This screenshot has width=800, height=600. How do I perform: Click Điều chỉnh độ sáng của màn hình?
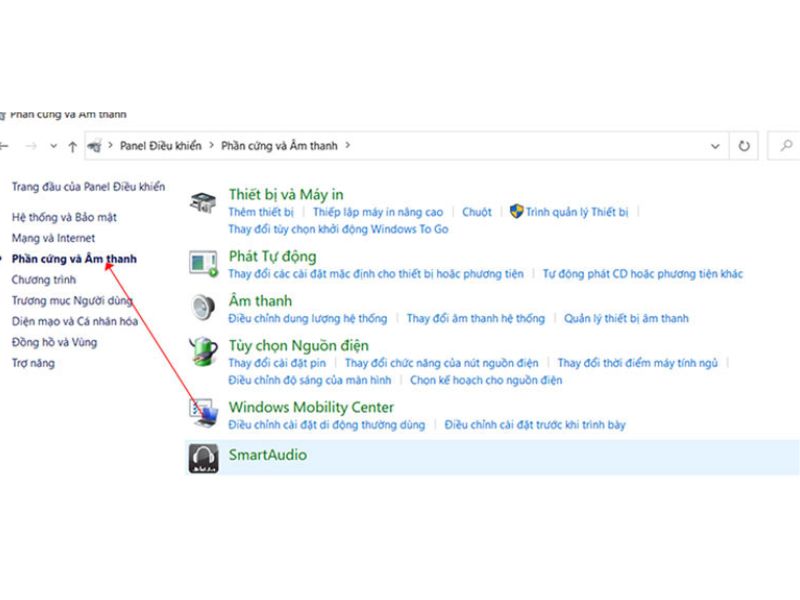tap(310, 381)
